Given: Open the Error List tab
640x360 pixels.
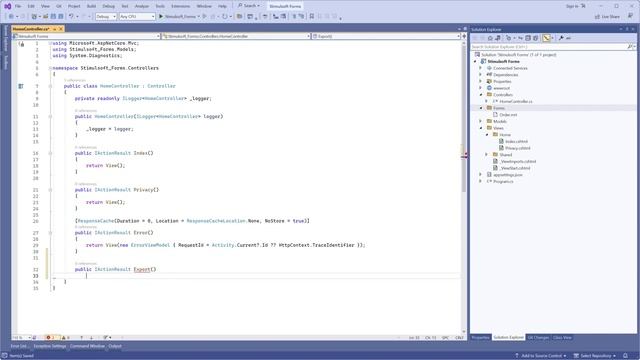Looking at the screenshot, I should (x=19, y=346).
